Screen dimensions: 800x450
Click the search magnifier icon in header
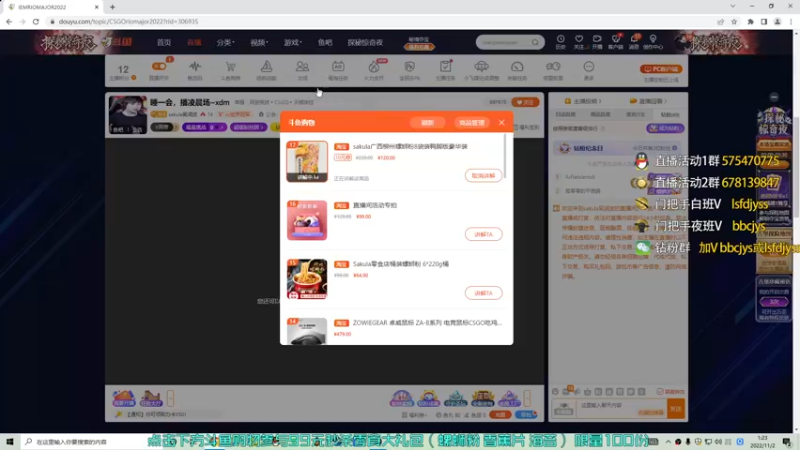535,42
